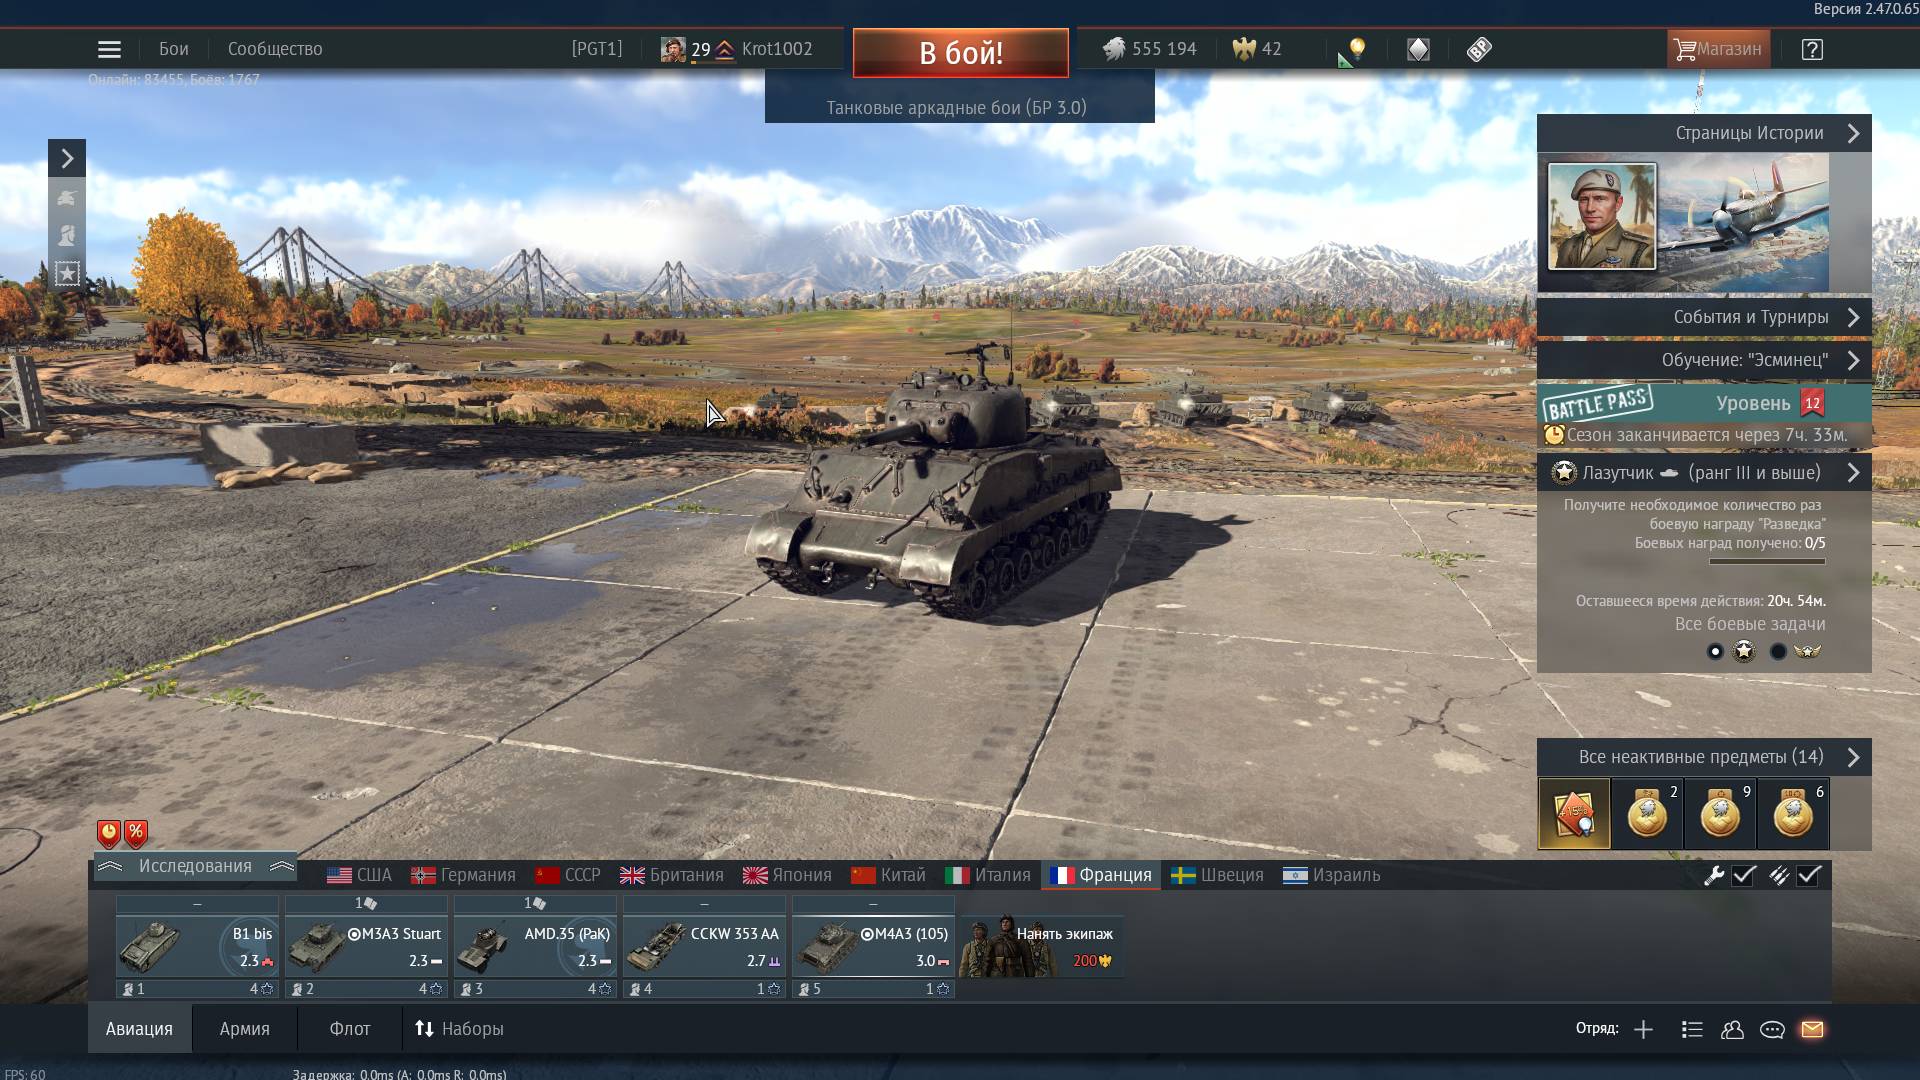This screenshot has height=1080, width=1920.
Task: Select the M4A3 (105) vehicle slot
Action: click(x=874, y=946)
